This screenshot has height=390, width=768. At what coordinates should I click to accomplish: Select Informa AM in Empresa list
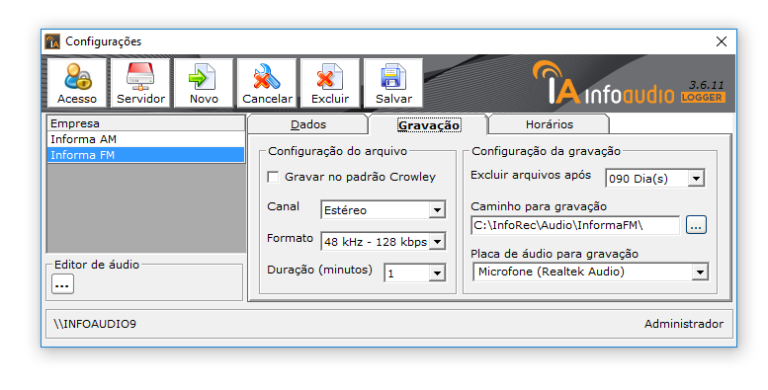click(146, 139)
